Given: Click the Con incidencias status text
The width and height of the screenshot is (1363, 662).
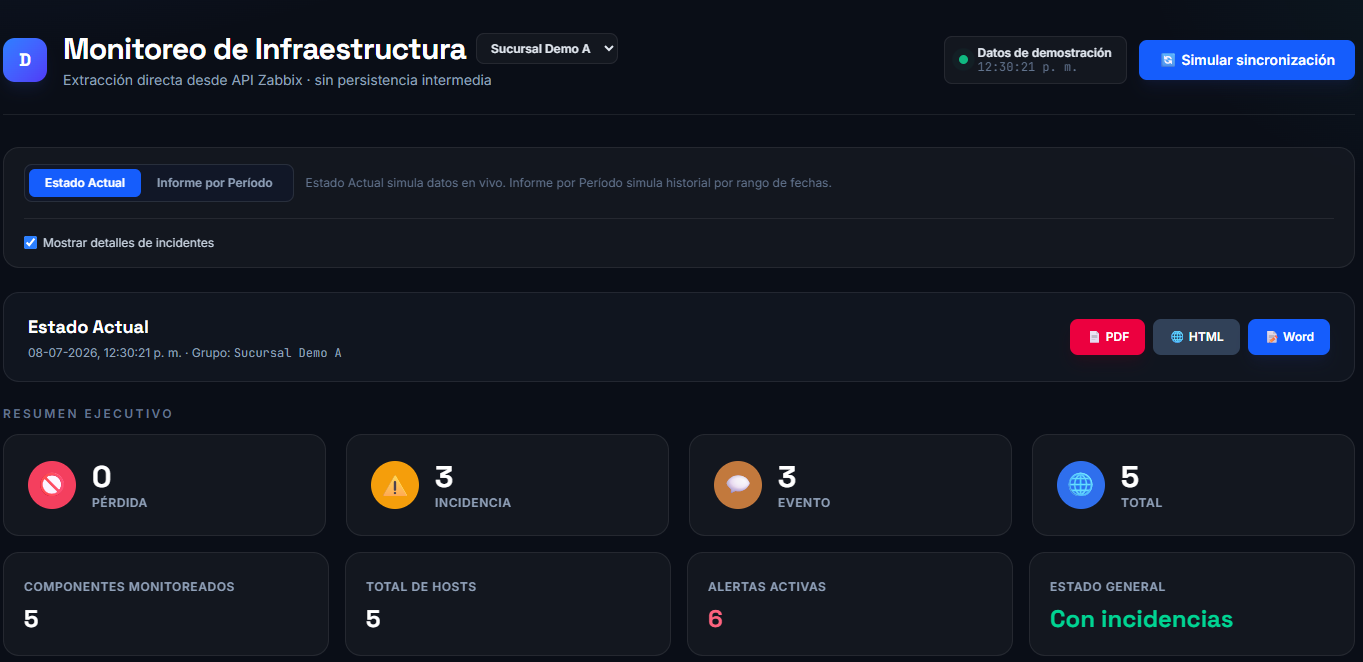Looking at the screenshot, I should point(1141,619).
